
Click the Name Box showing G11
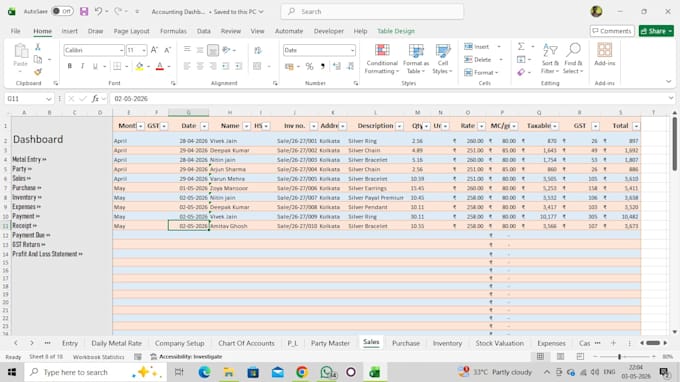click(x=28, y=99)
